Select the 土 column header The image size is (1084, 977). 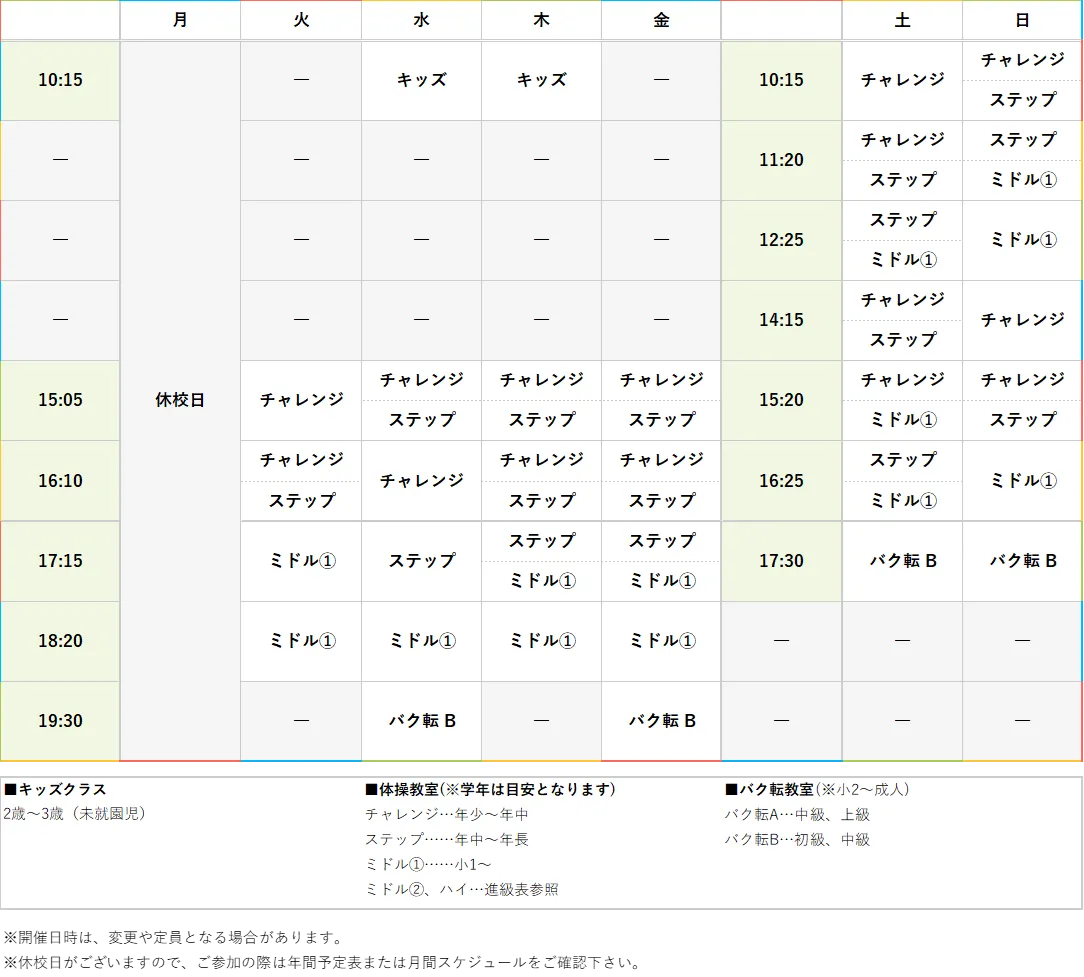[x=901, y=20]
